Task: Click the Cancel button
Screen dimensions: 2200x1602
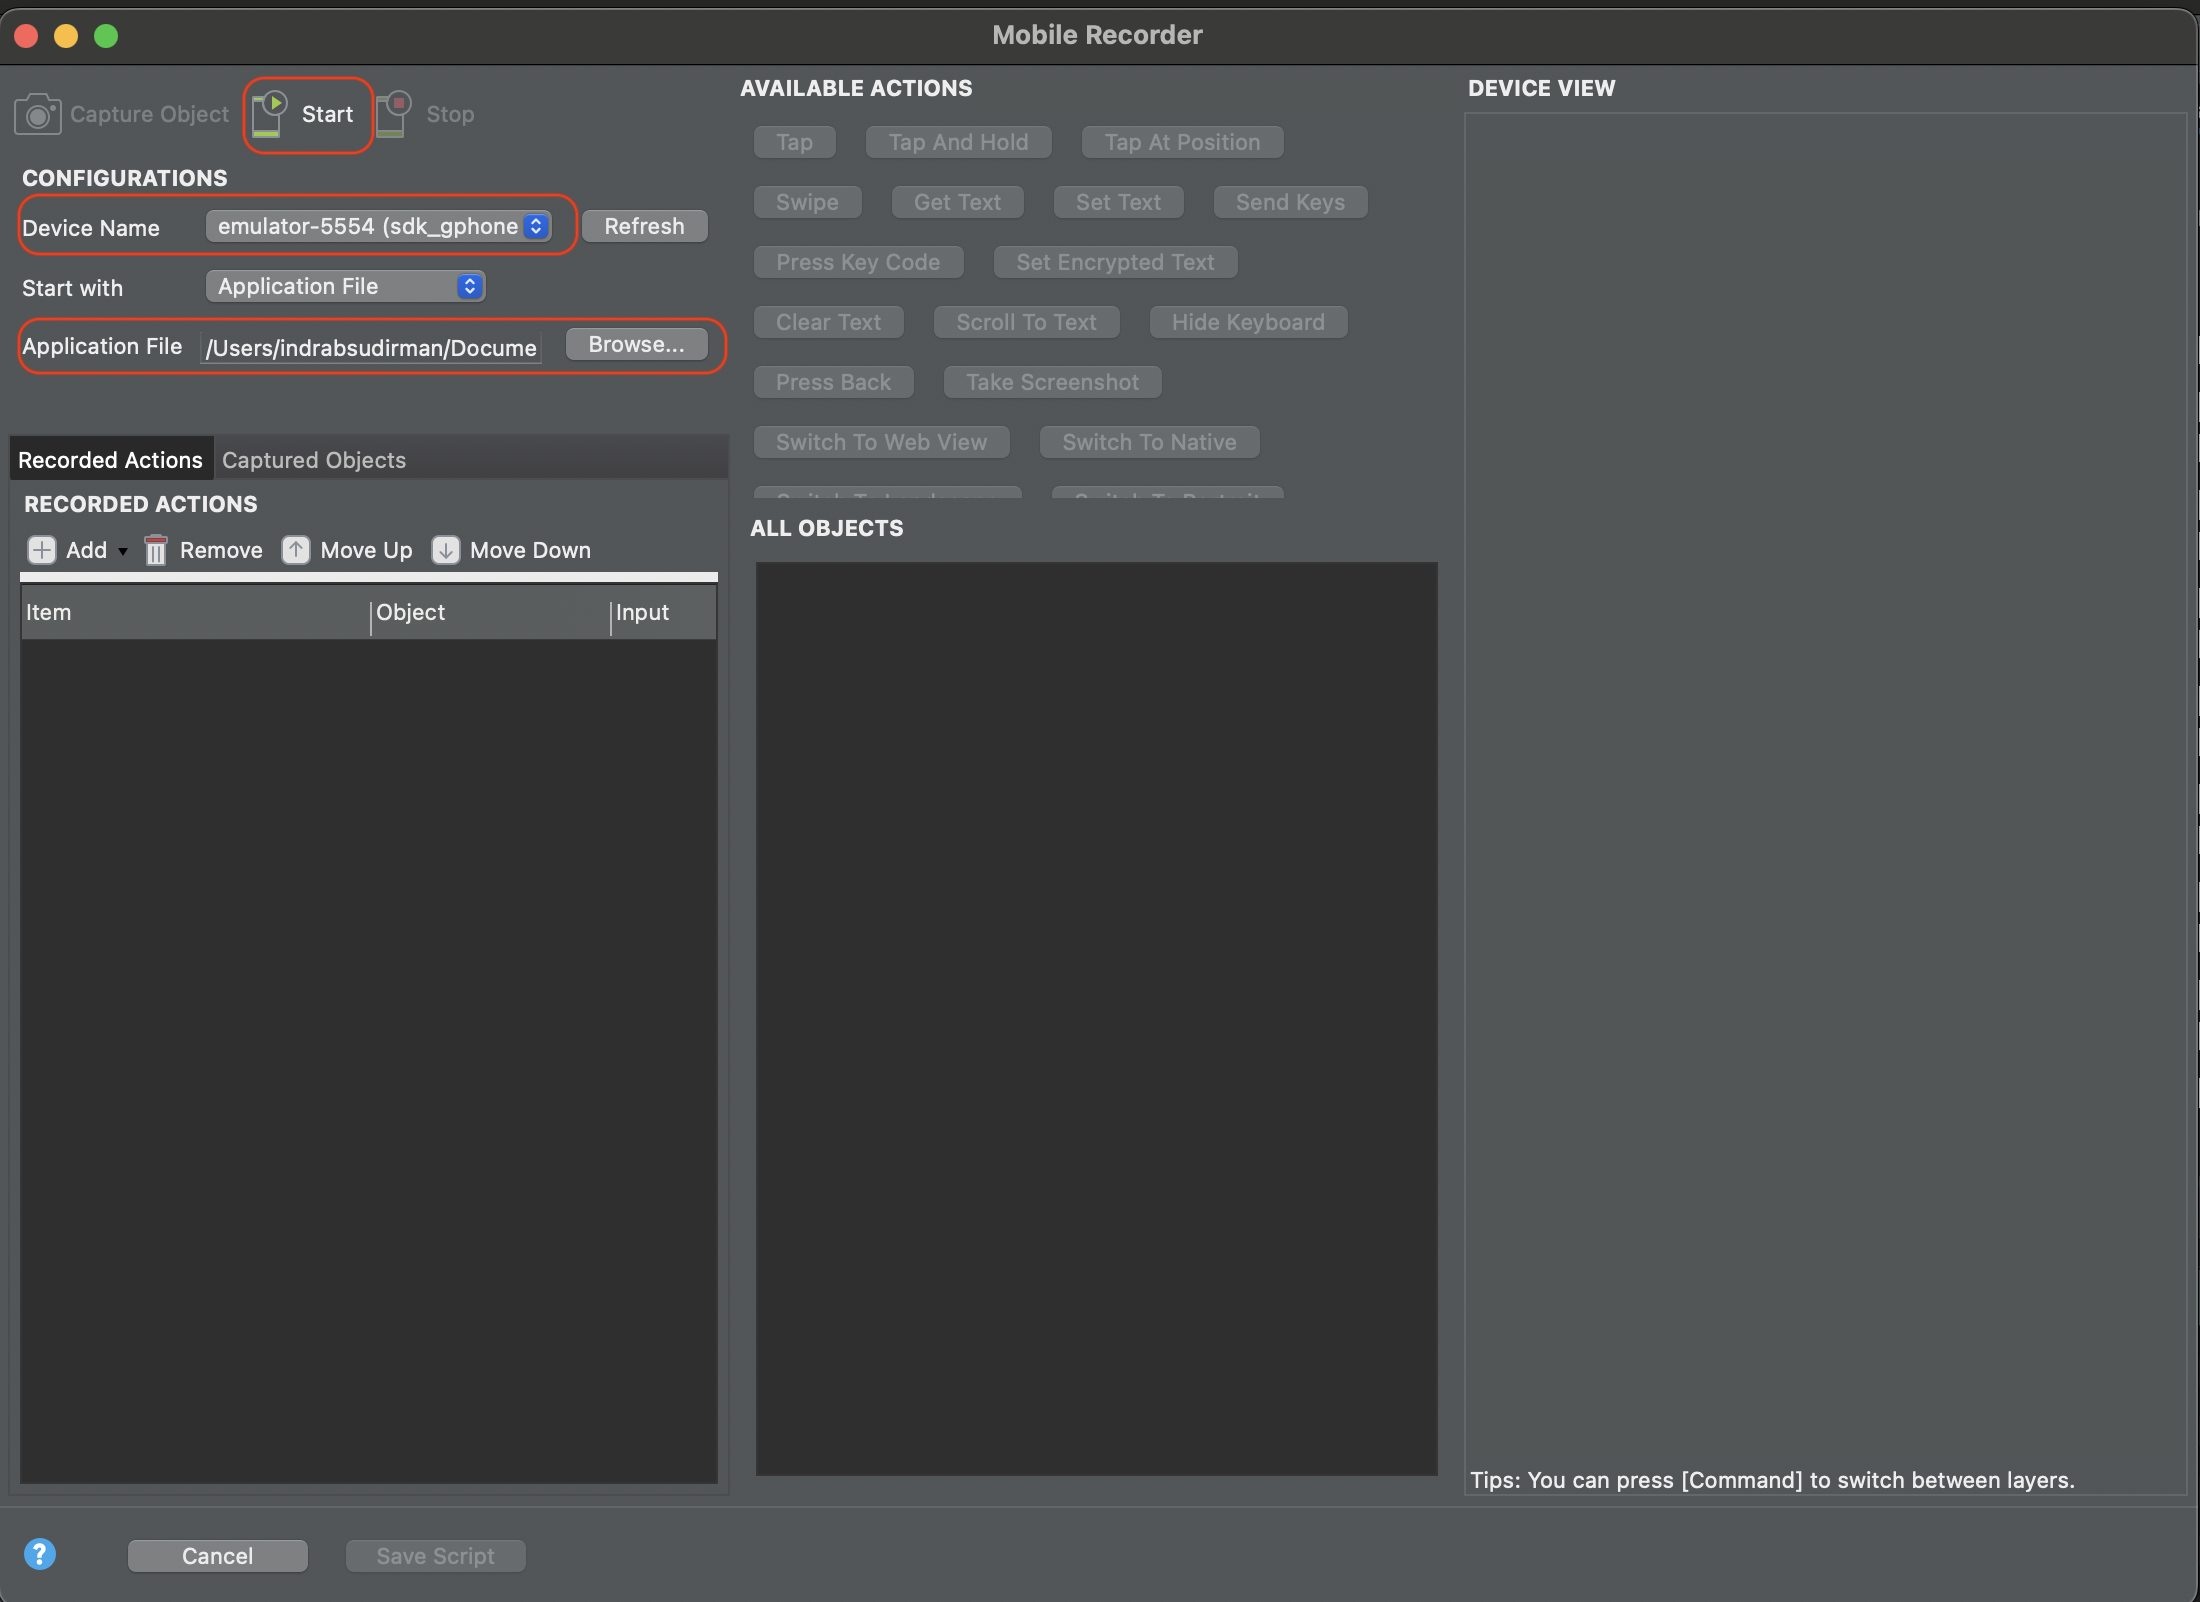Action: 217,1556
